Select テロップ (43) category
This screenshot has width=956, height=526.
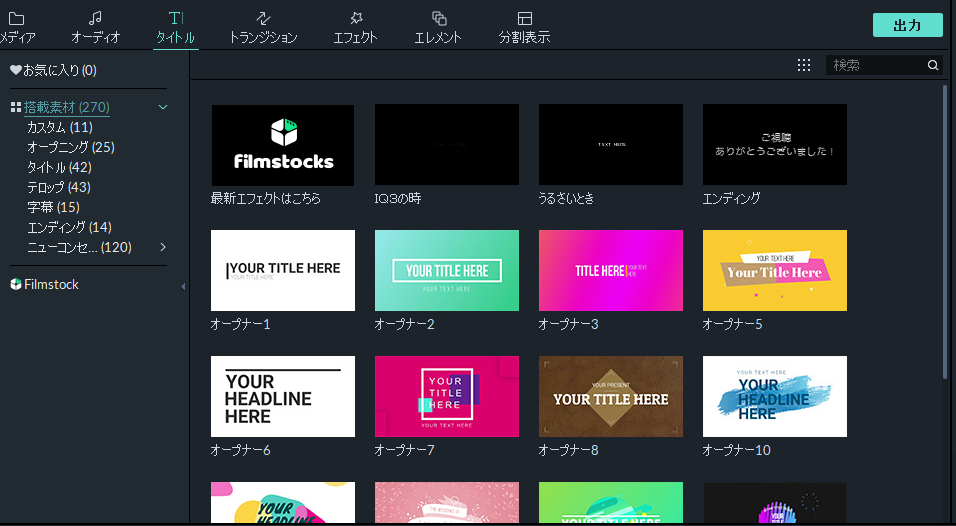coord(59,187)
